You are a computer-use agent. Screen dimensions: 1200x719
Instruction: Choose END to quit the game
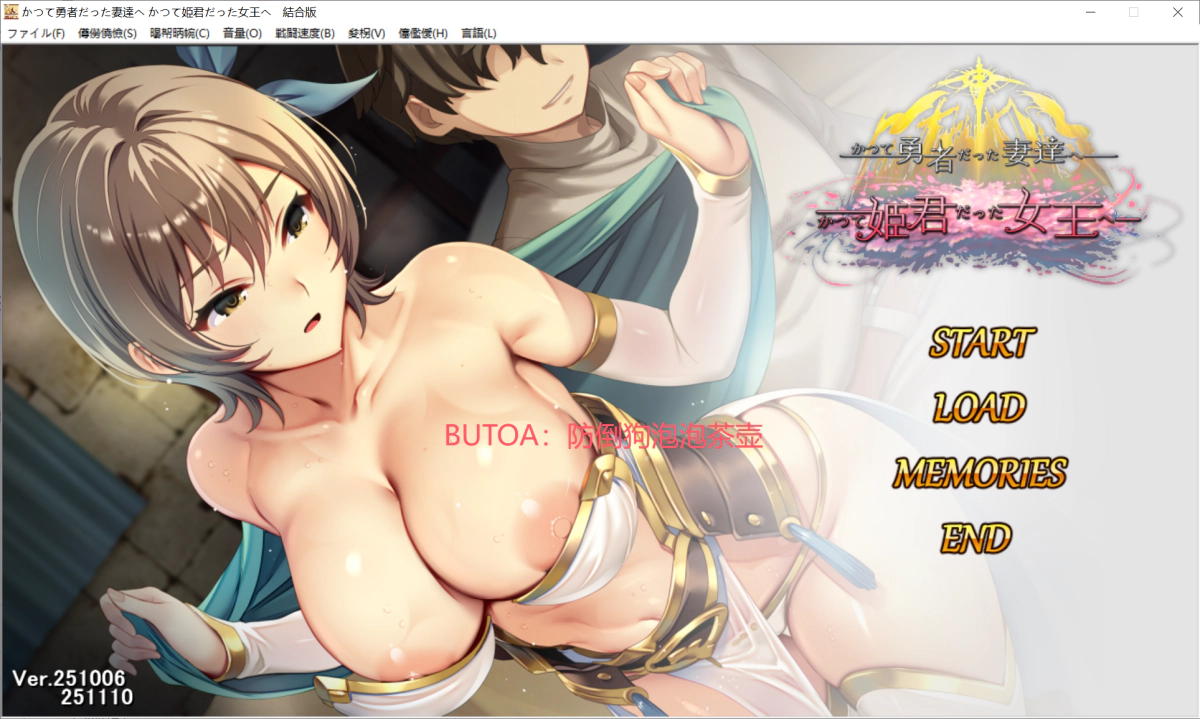pyautogui.click(x=976, y=539)
